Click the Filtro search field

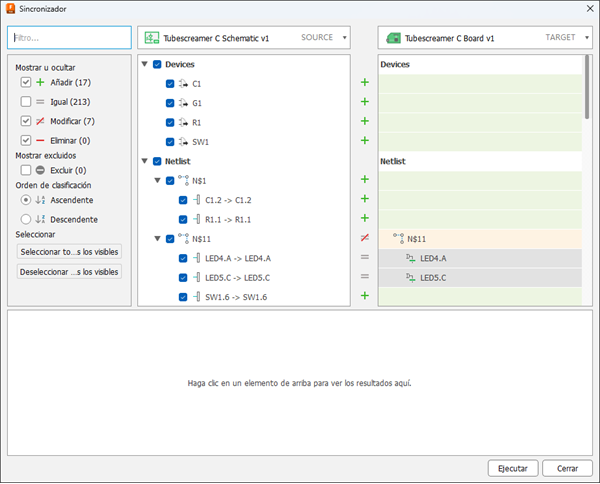tap(69, 37)
